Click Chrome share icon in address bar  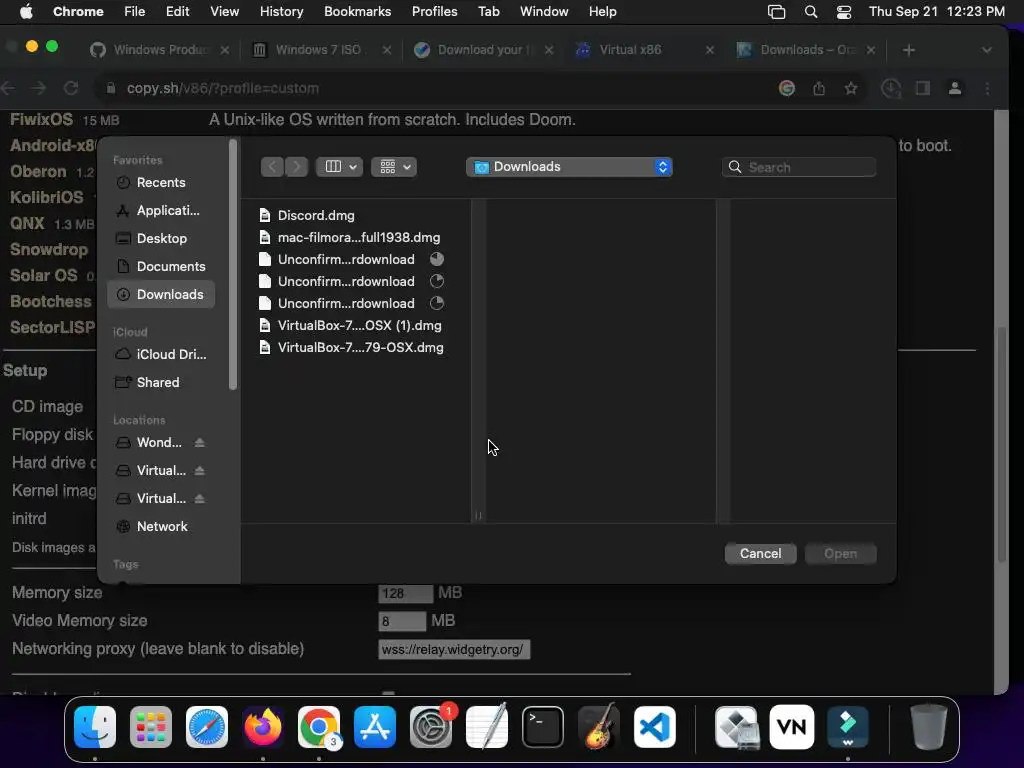pyautogui.click(x=819, y=88)
